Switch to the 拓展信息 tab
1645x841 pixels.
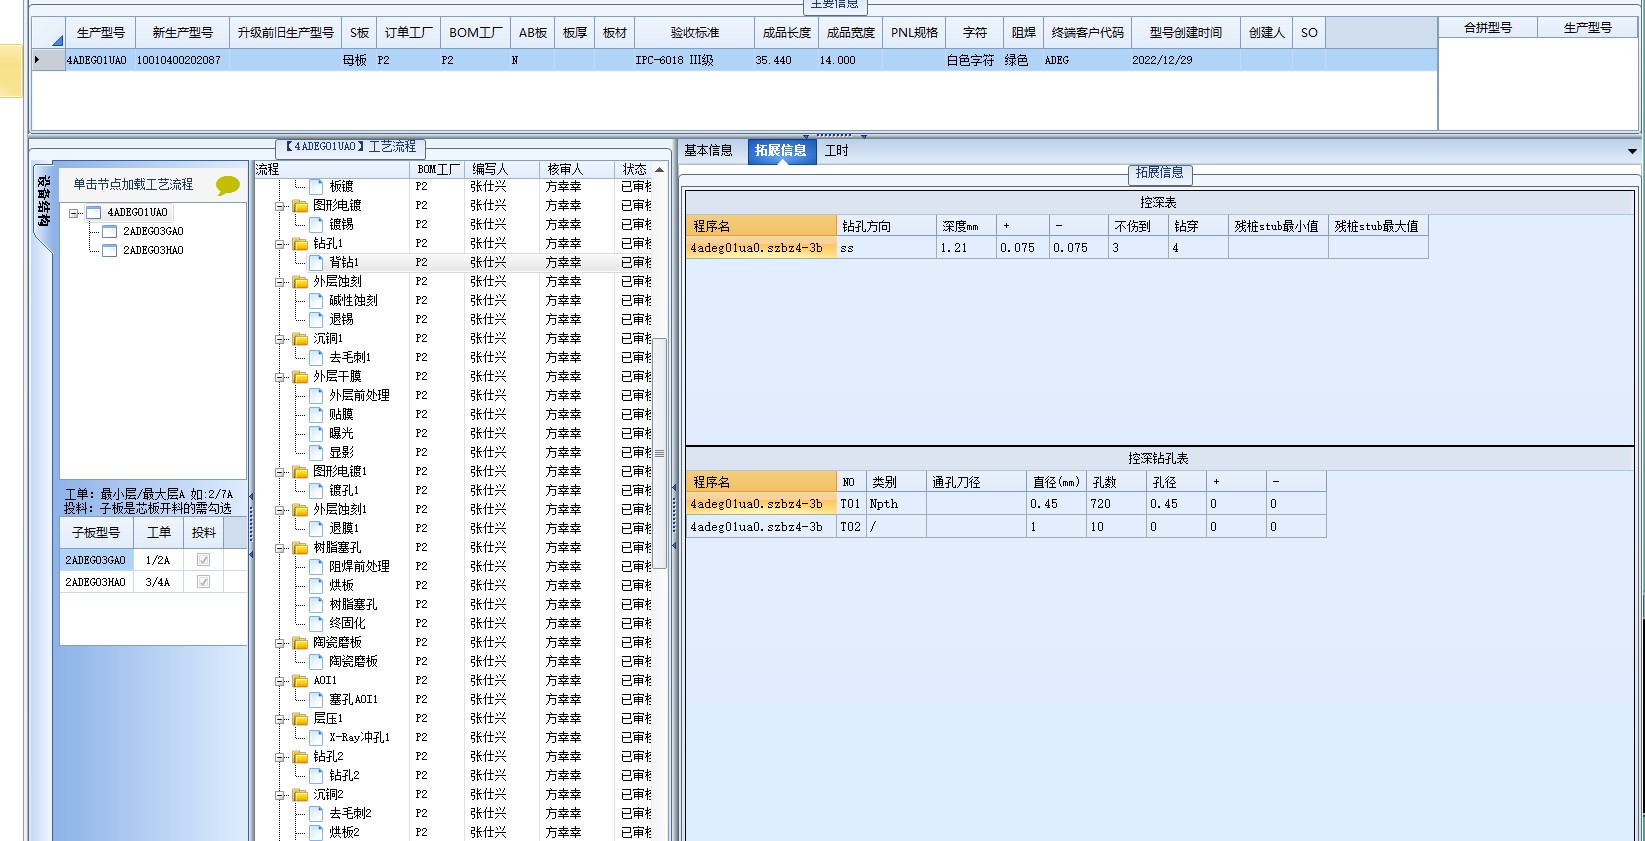(781, 151)
